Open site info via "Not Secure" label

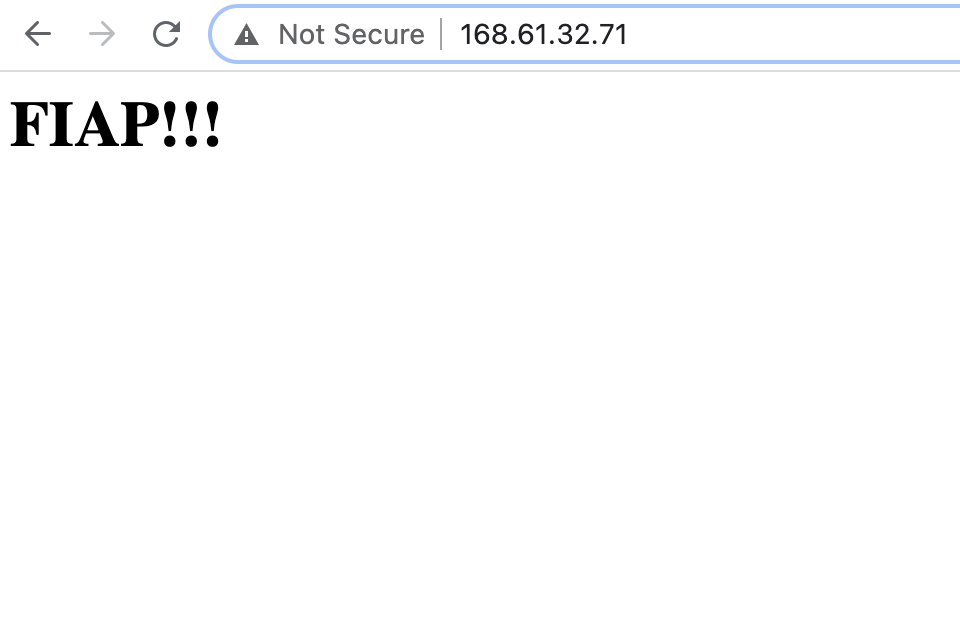[351, 34]
